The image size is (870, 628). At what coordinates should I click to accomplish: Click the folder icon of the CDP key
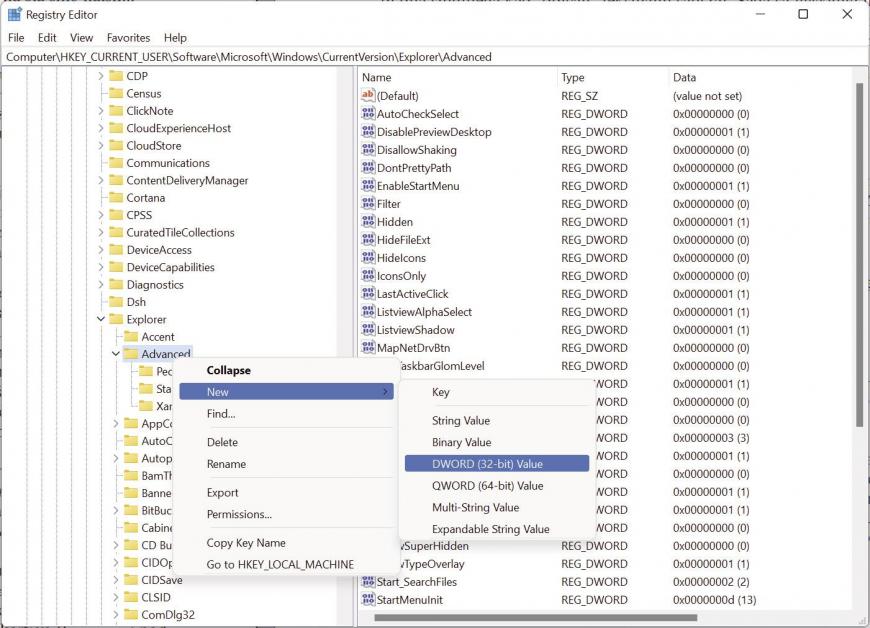click(116, 75)
